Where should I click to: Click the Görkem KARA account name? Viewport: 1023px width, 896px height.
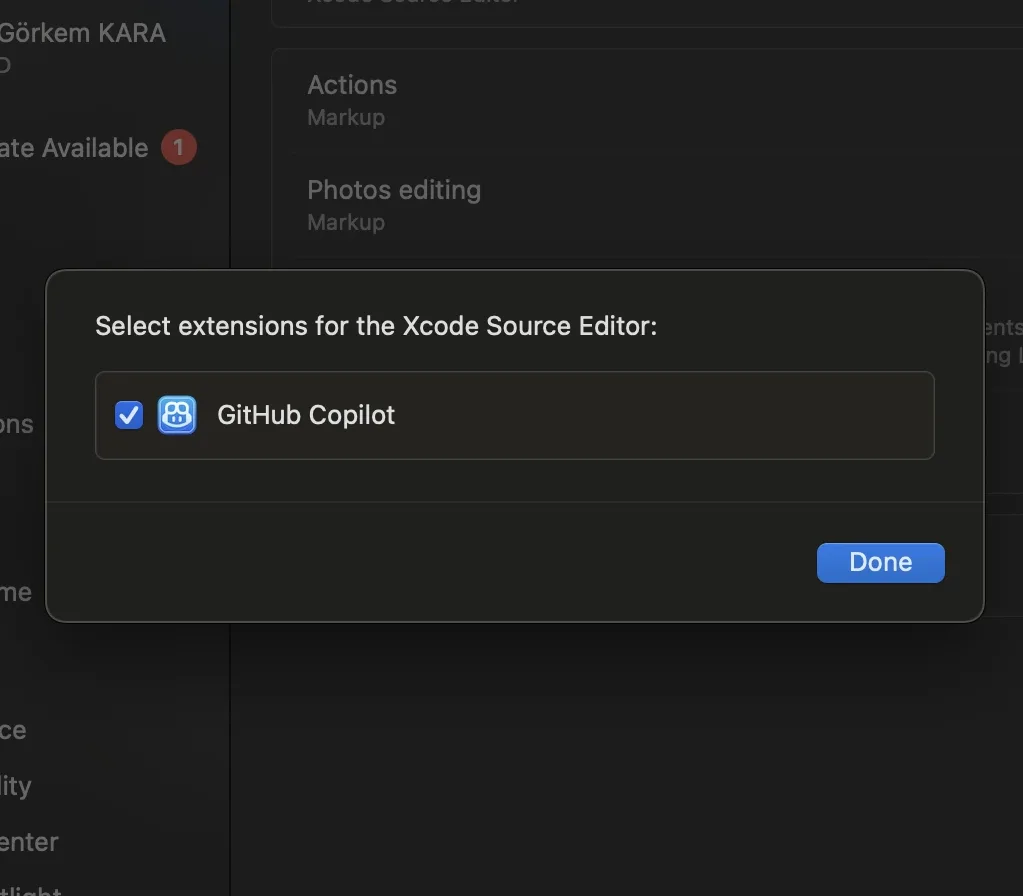pyautogui.click(x=83, y=33)
